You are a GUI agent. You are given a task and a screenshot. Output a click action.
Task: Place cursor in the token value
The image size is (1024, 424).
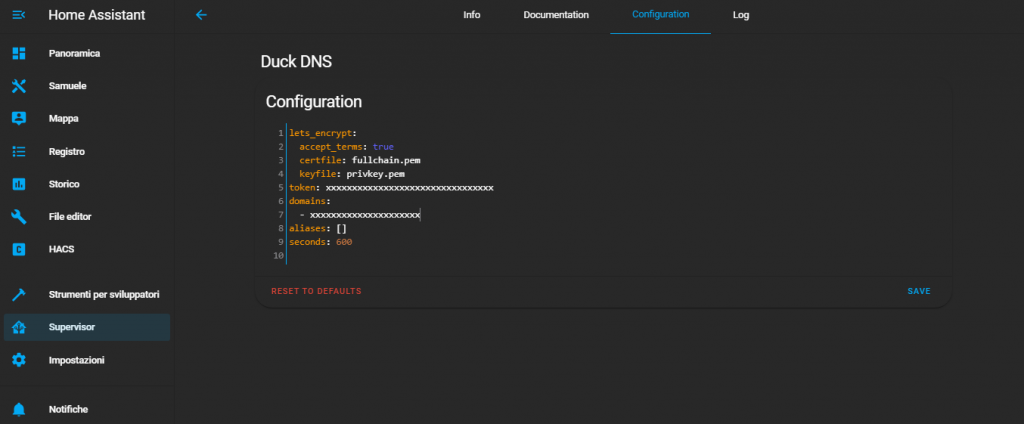(409, 188)
